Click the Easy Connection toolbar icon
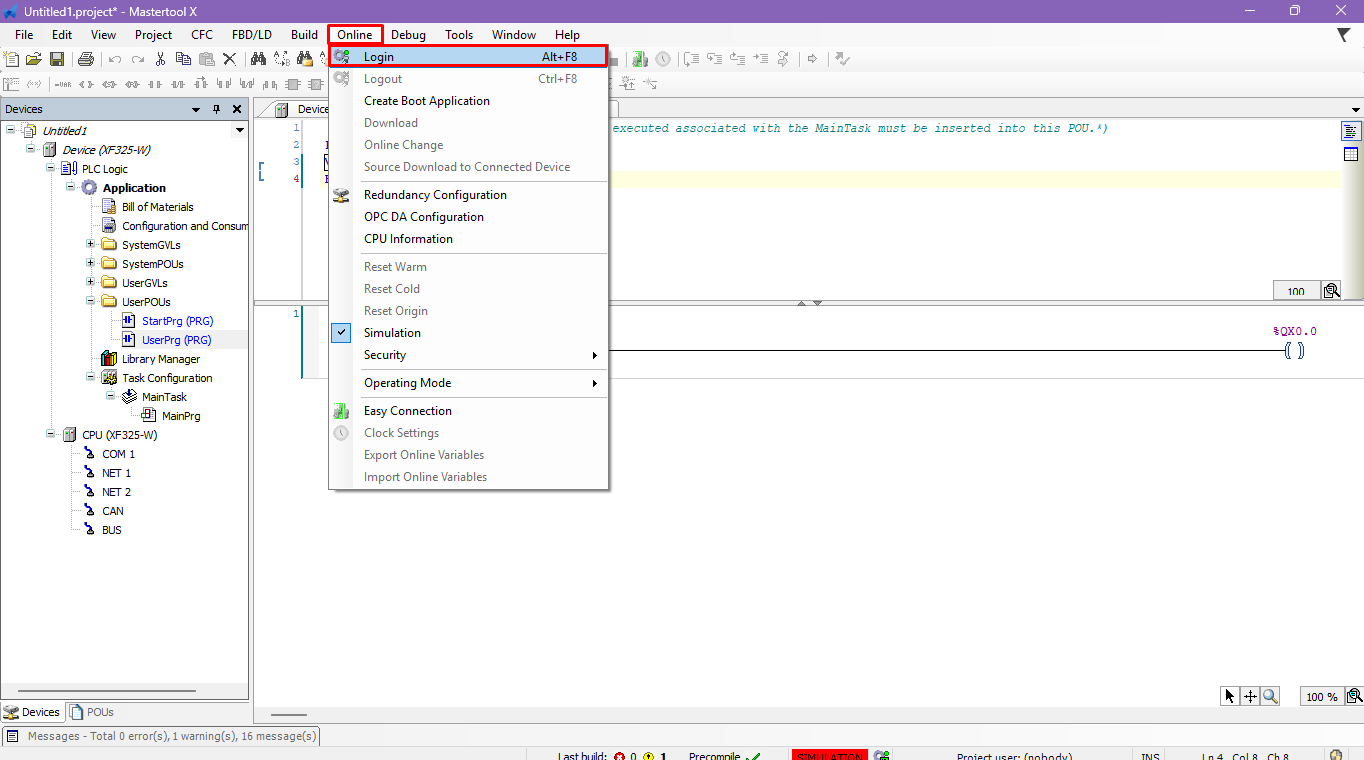The image size is (1364, 760). click(x=640, y=59)
